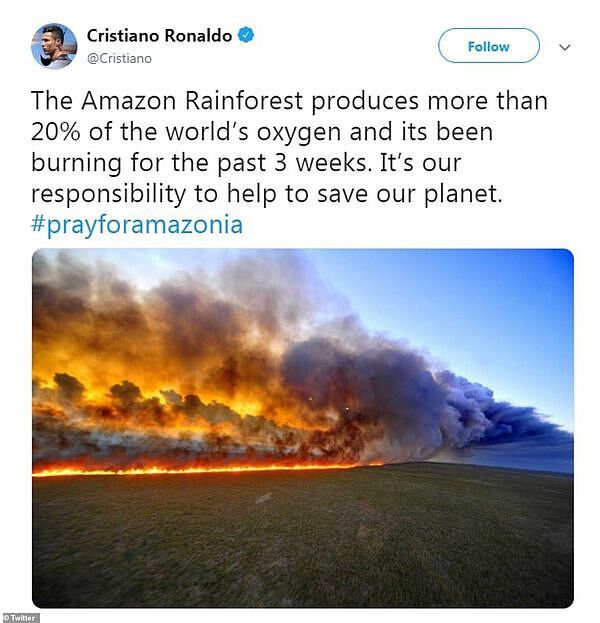This screenshot has width=600, height=623.
Task: Click the word 'Amazon' in the tweet
Action: (x=129, y=101)
